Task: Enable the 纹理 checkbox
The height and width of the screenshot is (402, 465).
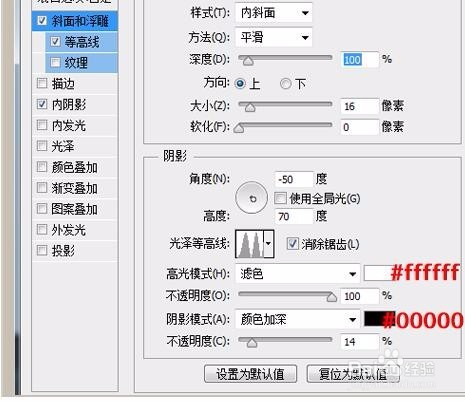Action: (x=55, y=62)
